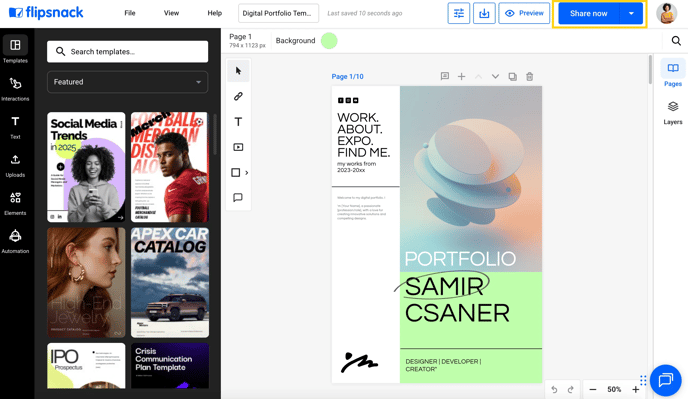This screenshot has width=688, height=399.
Task: Open the Automation panel
Action: click(15, 241)
